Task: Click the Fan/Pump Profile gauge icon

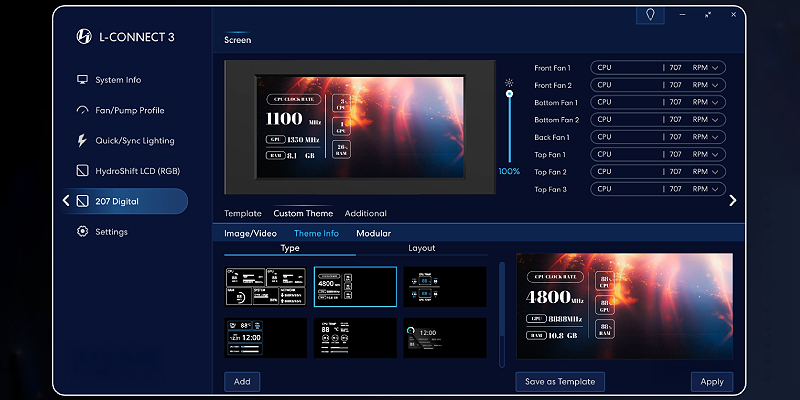Action: click(82, 110)
